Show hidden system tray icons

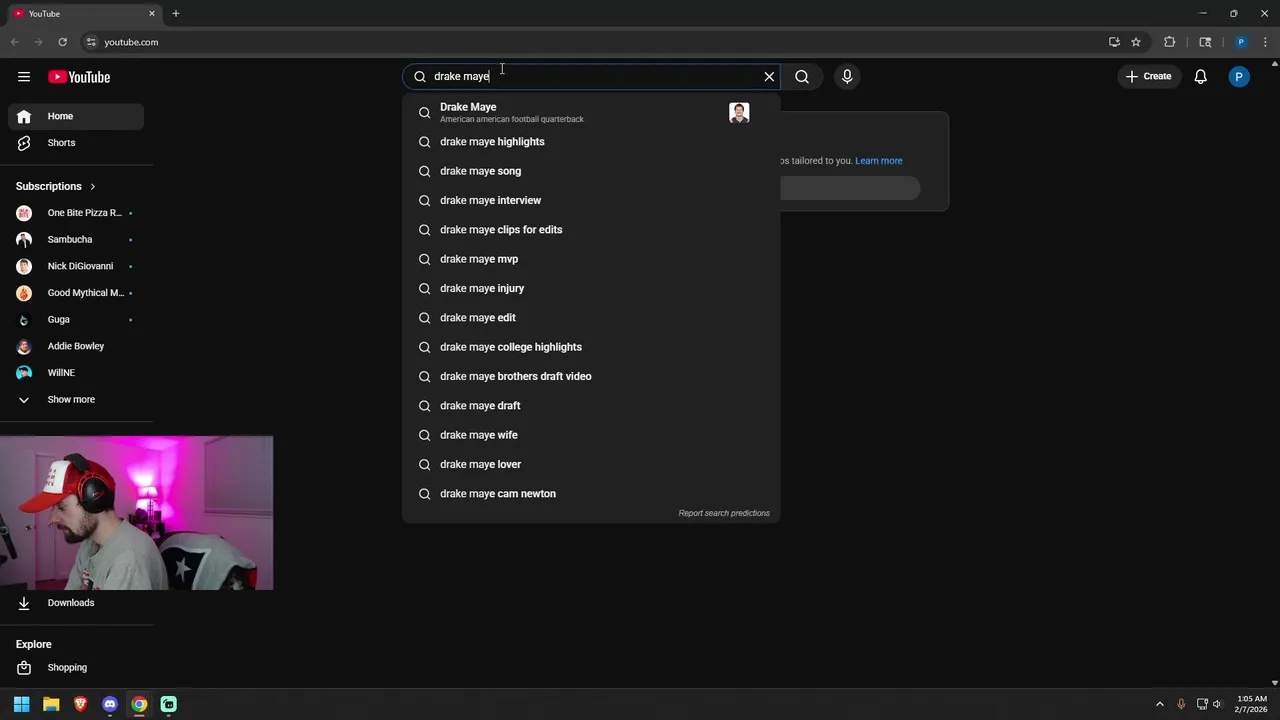[1160, 704]
